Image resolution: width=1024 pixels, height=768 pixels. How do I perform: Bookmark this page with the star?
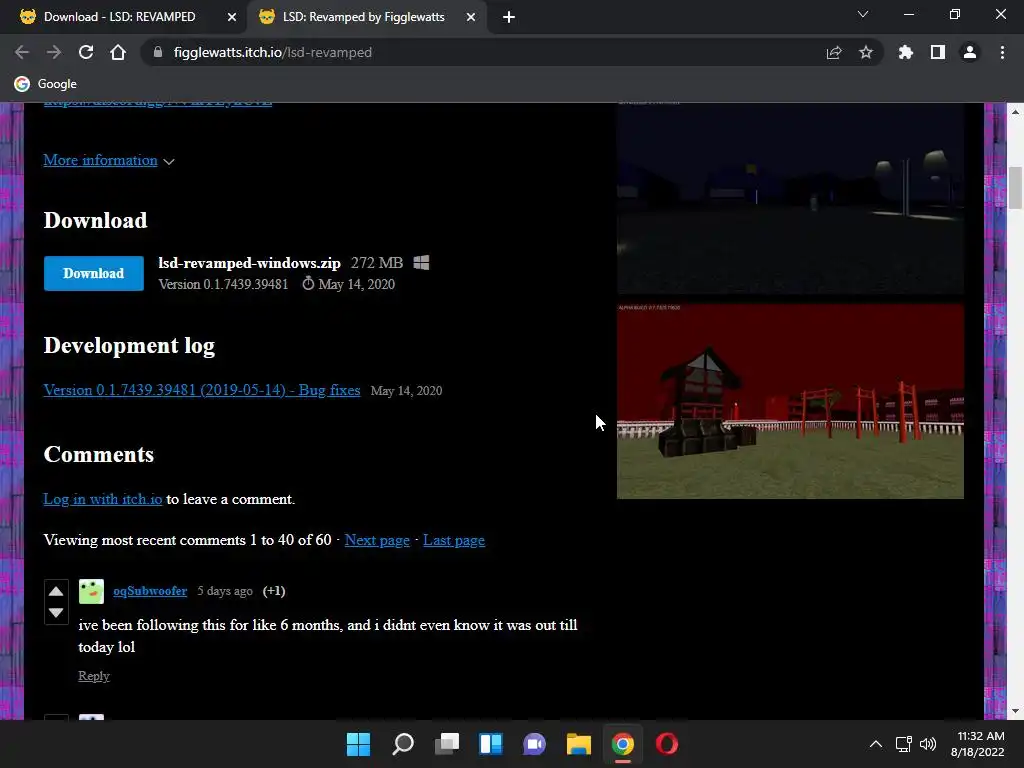coord(866,52)
